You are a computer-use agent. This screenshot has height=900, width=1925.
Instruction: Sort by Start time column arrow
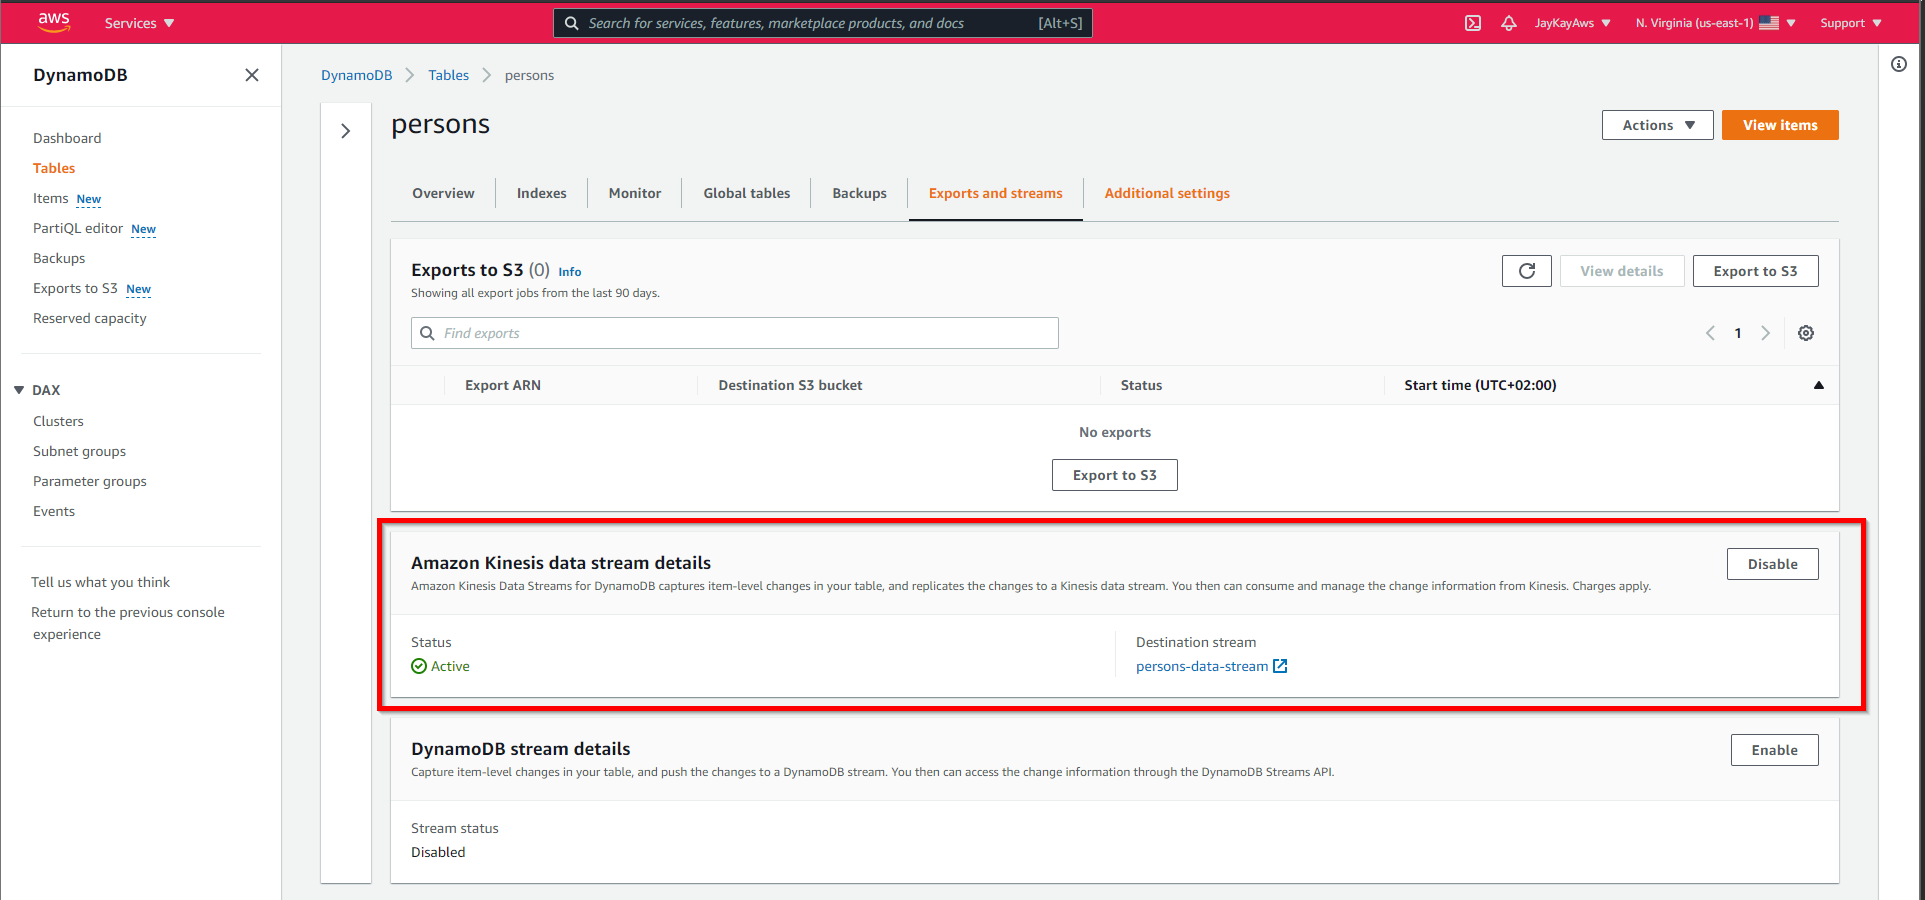click(1818, 385)
